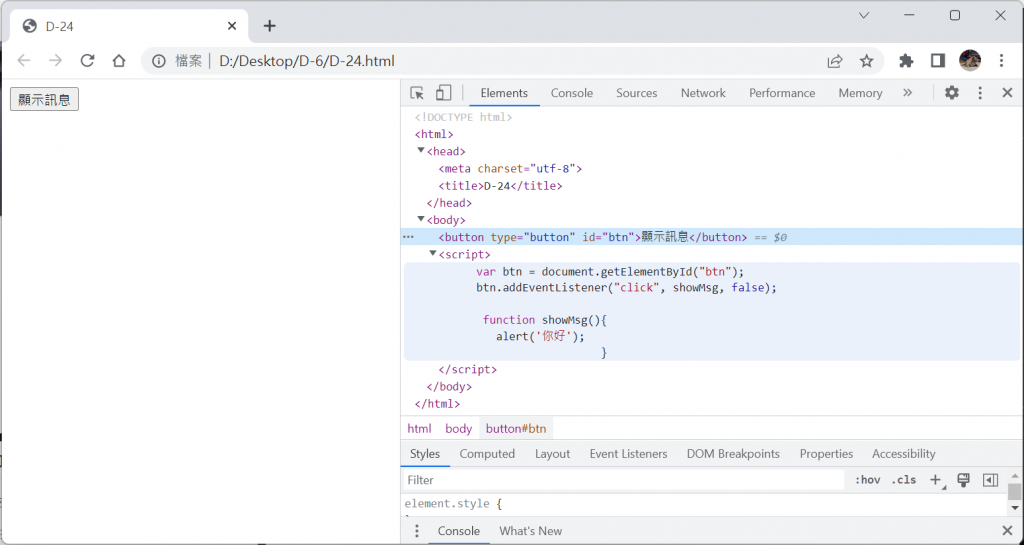Screen dimensions: 1024x545
Task: Select the Computed sub-tab
Action: pyautogui.click(x=487, y=454)
